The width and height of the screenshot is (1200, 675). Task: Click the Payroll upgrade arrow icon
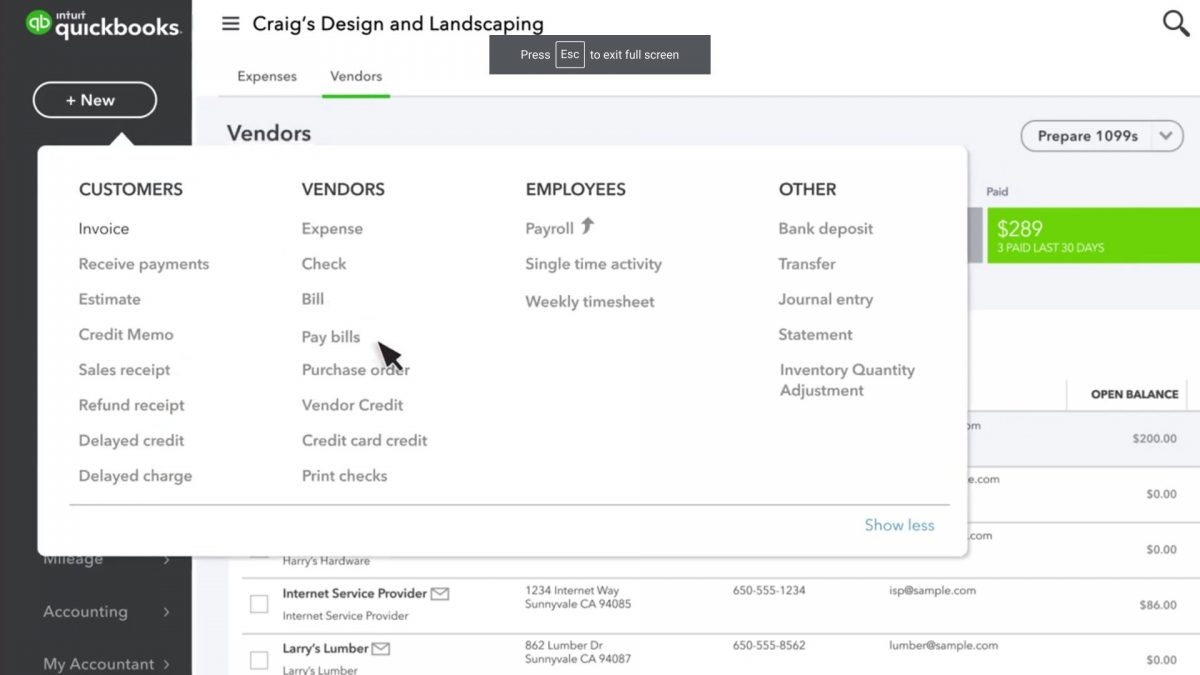588,226
